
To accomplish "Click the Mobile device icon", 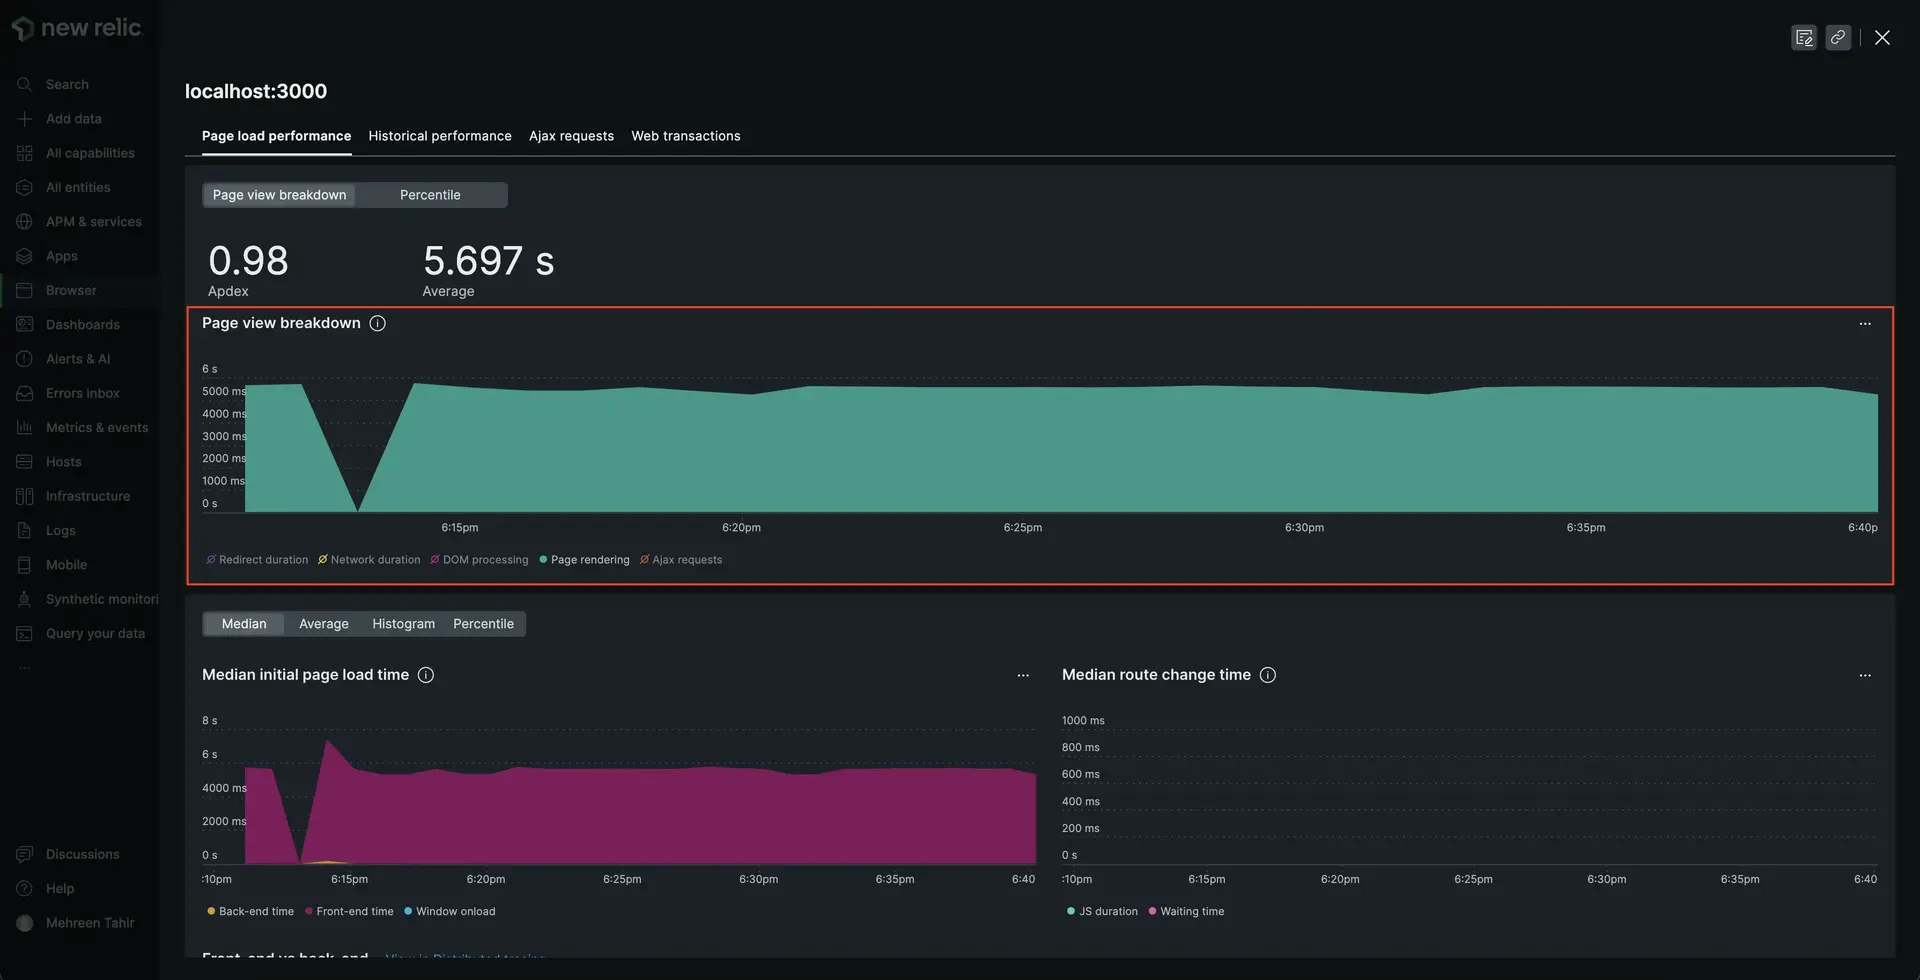I will pyautogui.click(x=25, y=565).
